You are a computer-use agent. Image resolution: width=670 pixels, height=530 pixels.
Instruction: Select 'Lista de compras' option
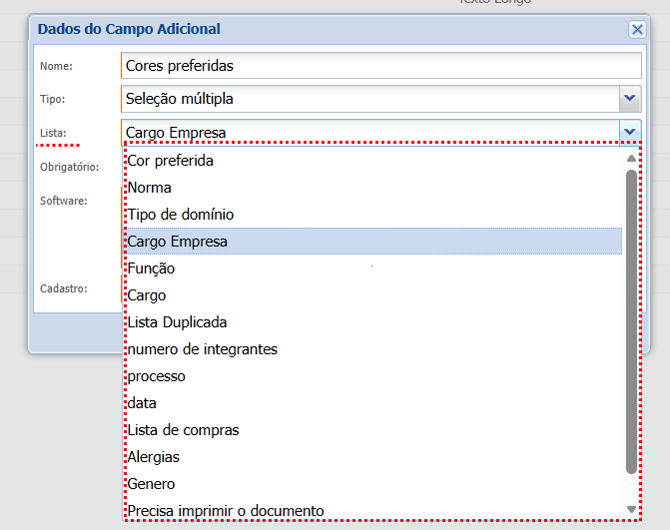[x=183, y=430]
